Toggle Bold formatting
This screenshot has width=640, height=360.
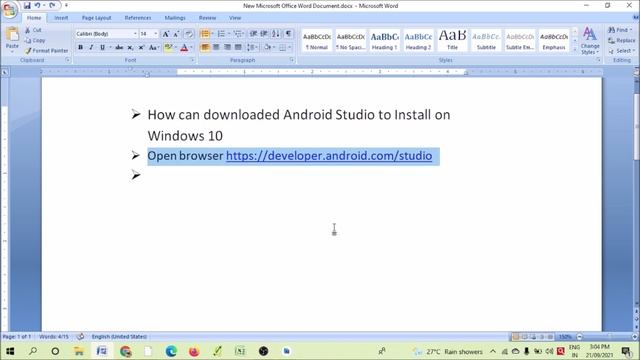click(80, 47)
